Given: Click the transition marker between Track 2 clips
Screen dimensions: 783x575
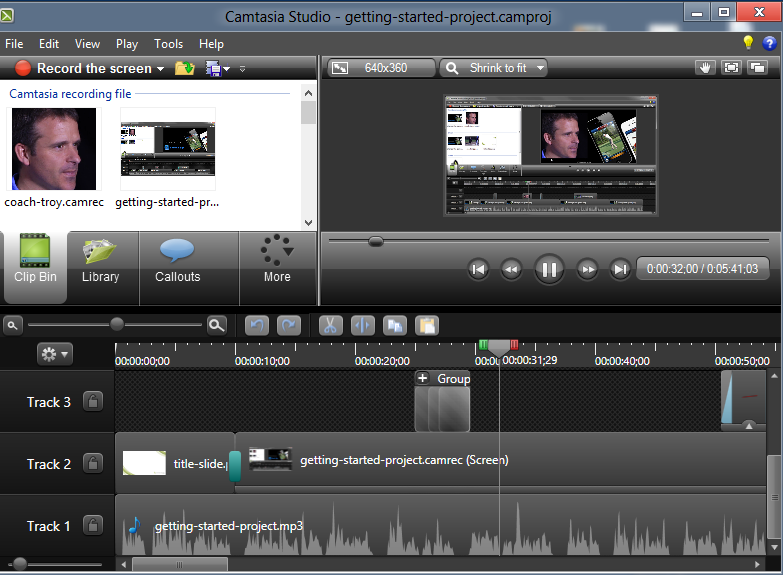Looking at the screenshot, I should click(235, 466).
